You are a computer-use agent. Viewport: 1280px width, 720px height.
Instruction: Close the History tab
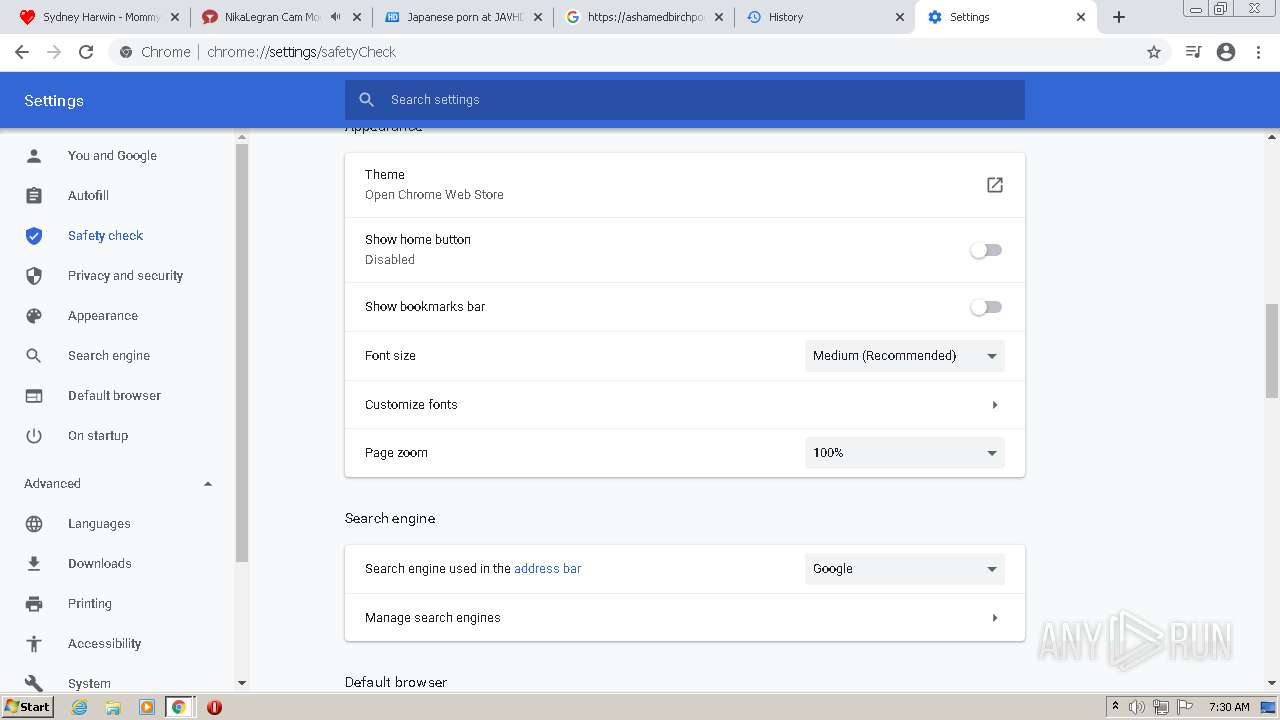click(x=900, y=17)
